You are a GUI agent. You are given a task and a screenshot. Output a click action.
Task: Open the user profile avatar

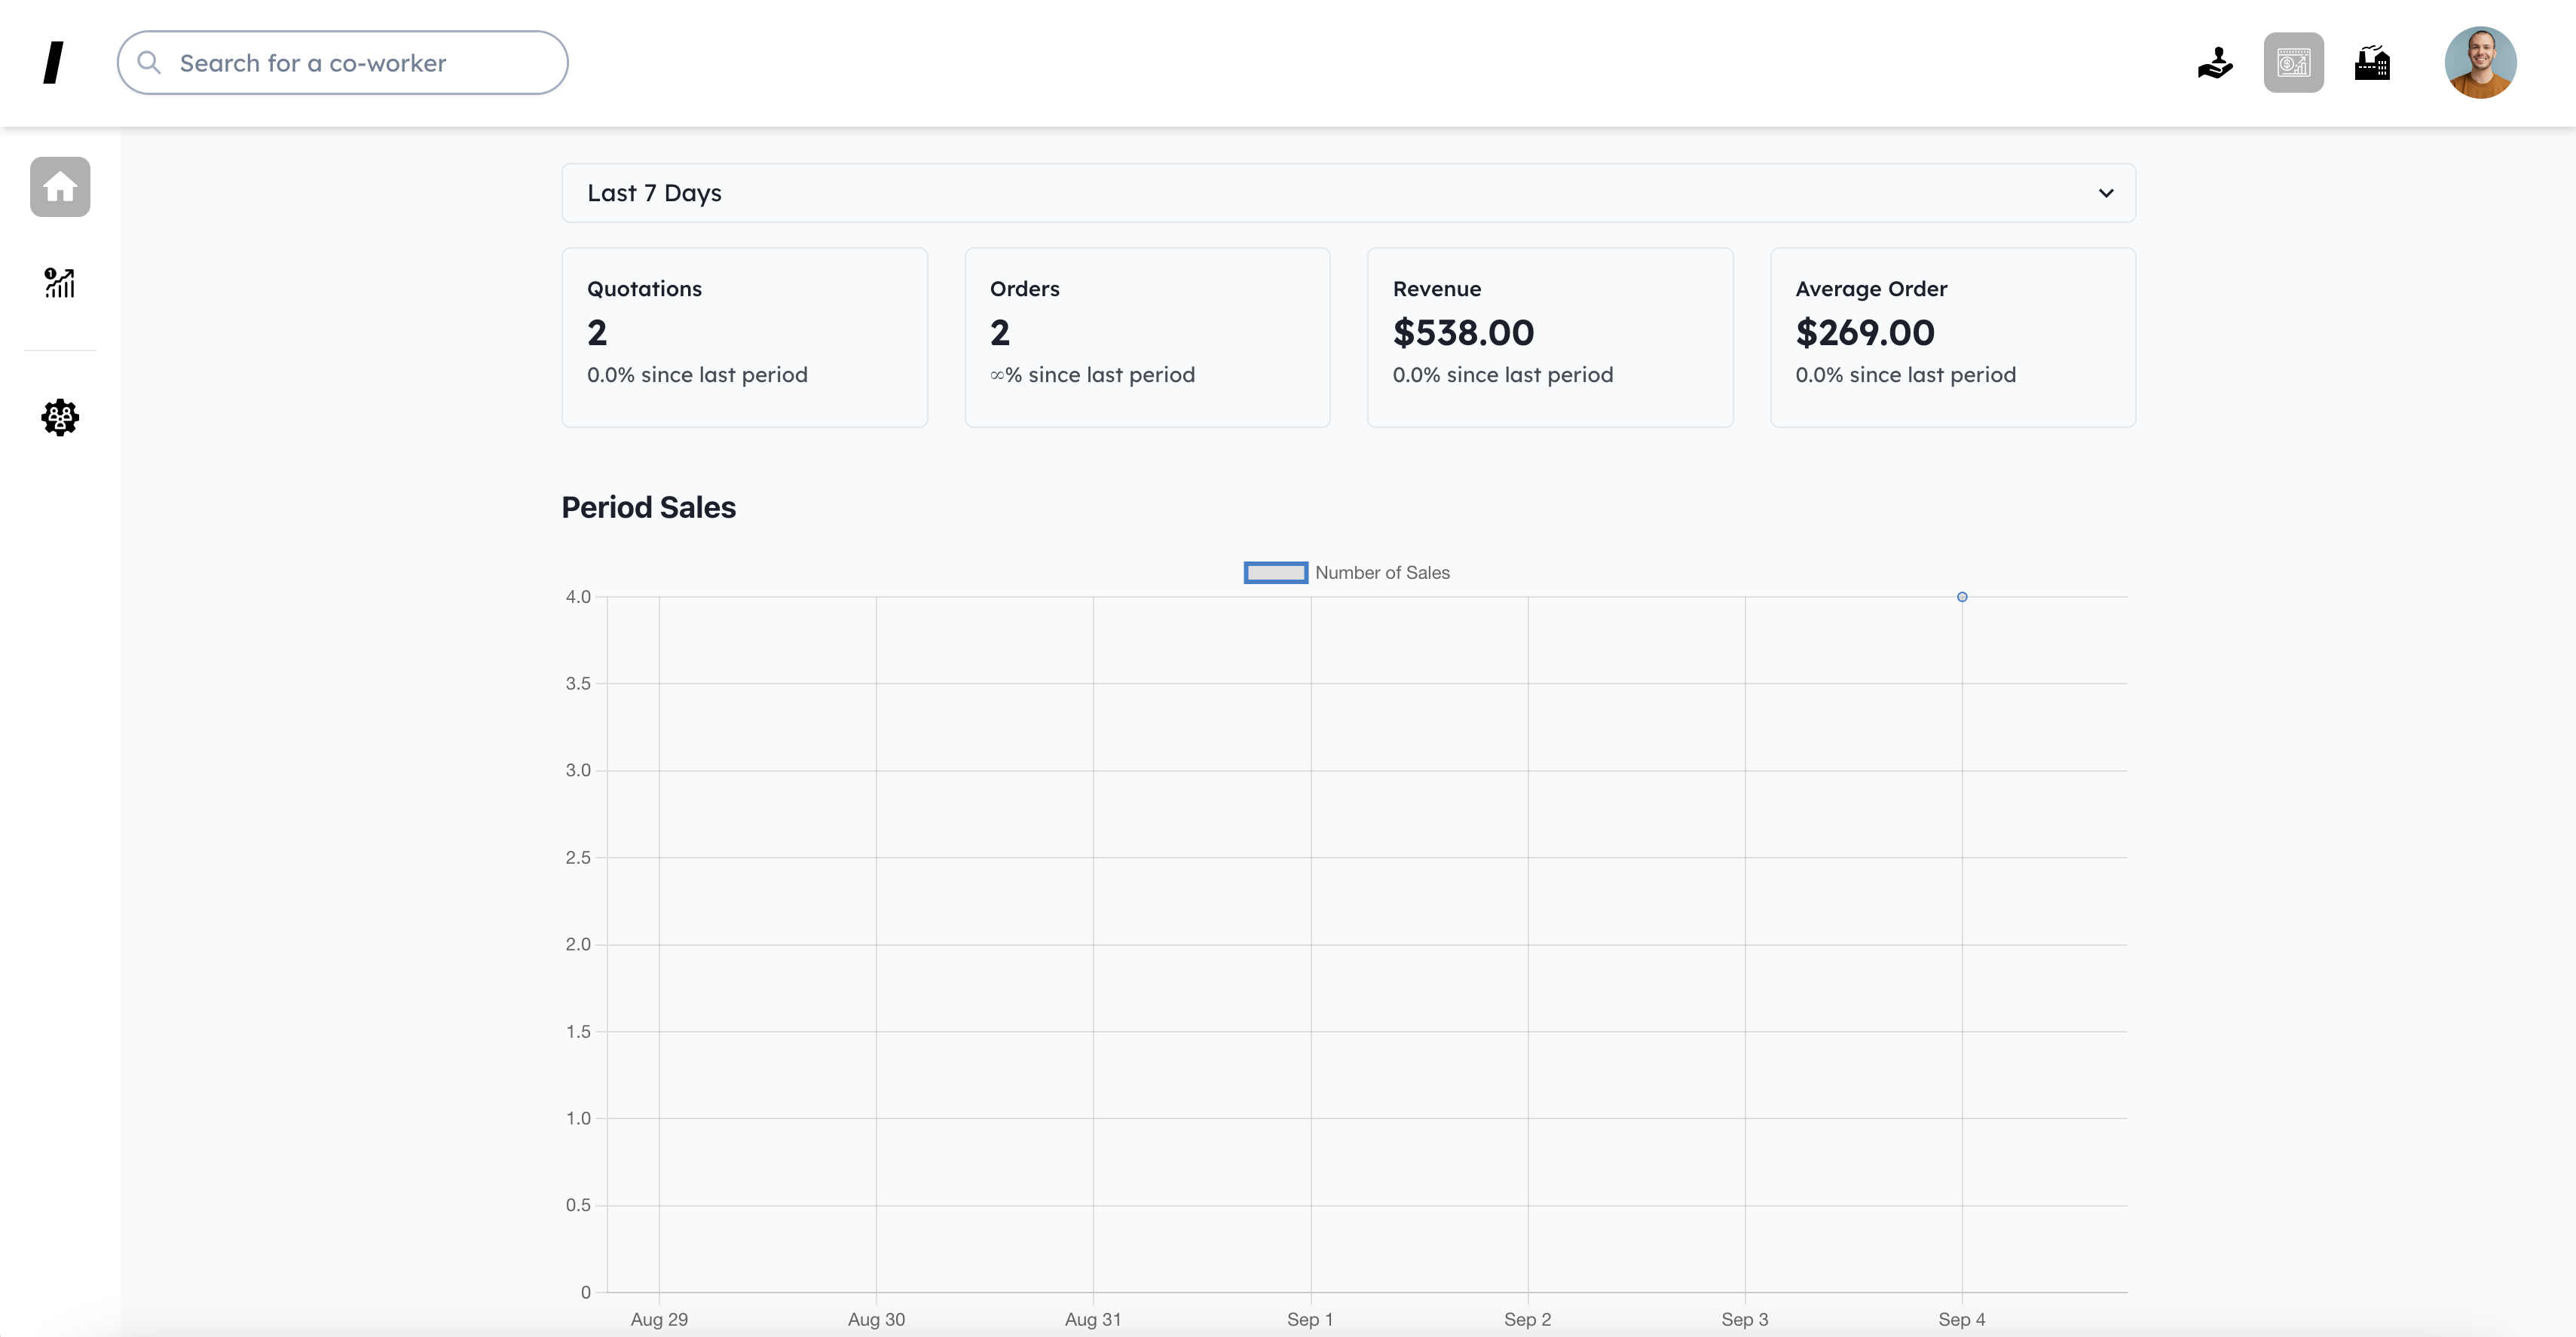point(2480,63)
